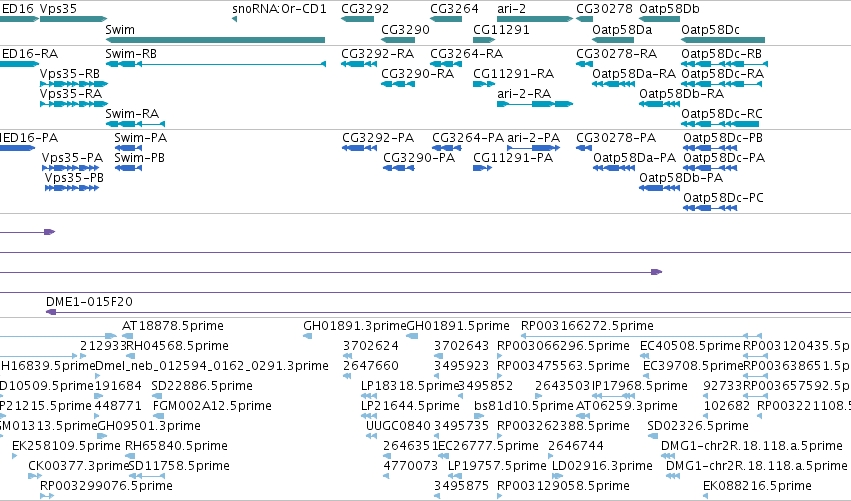This screenshot has height=501, width=851.
Task: Select the CG11291 gene label
Action: tap(501, 29)
